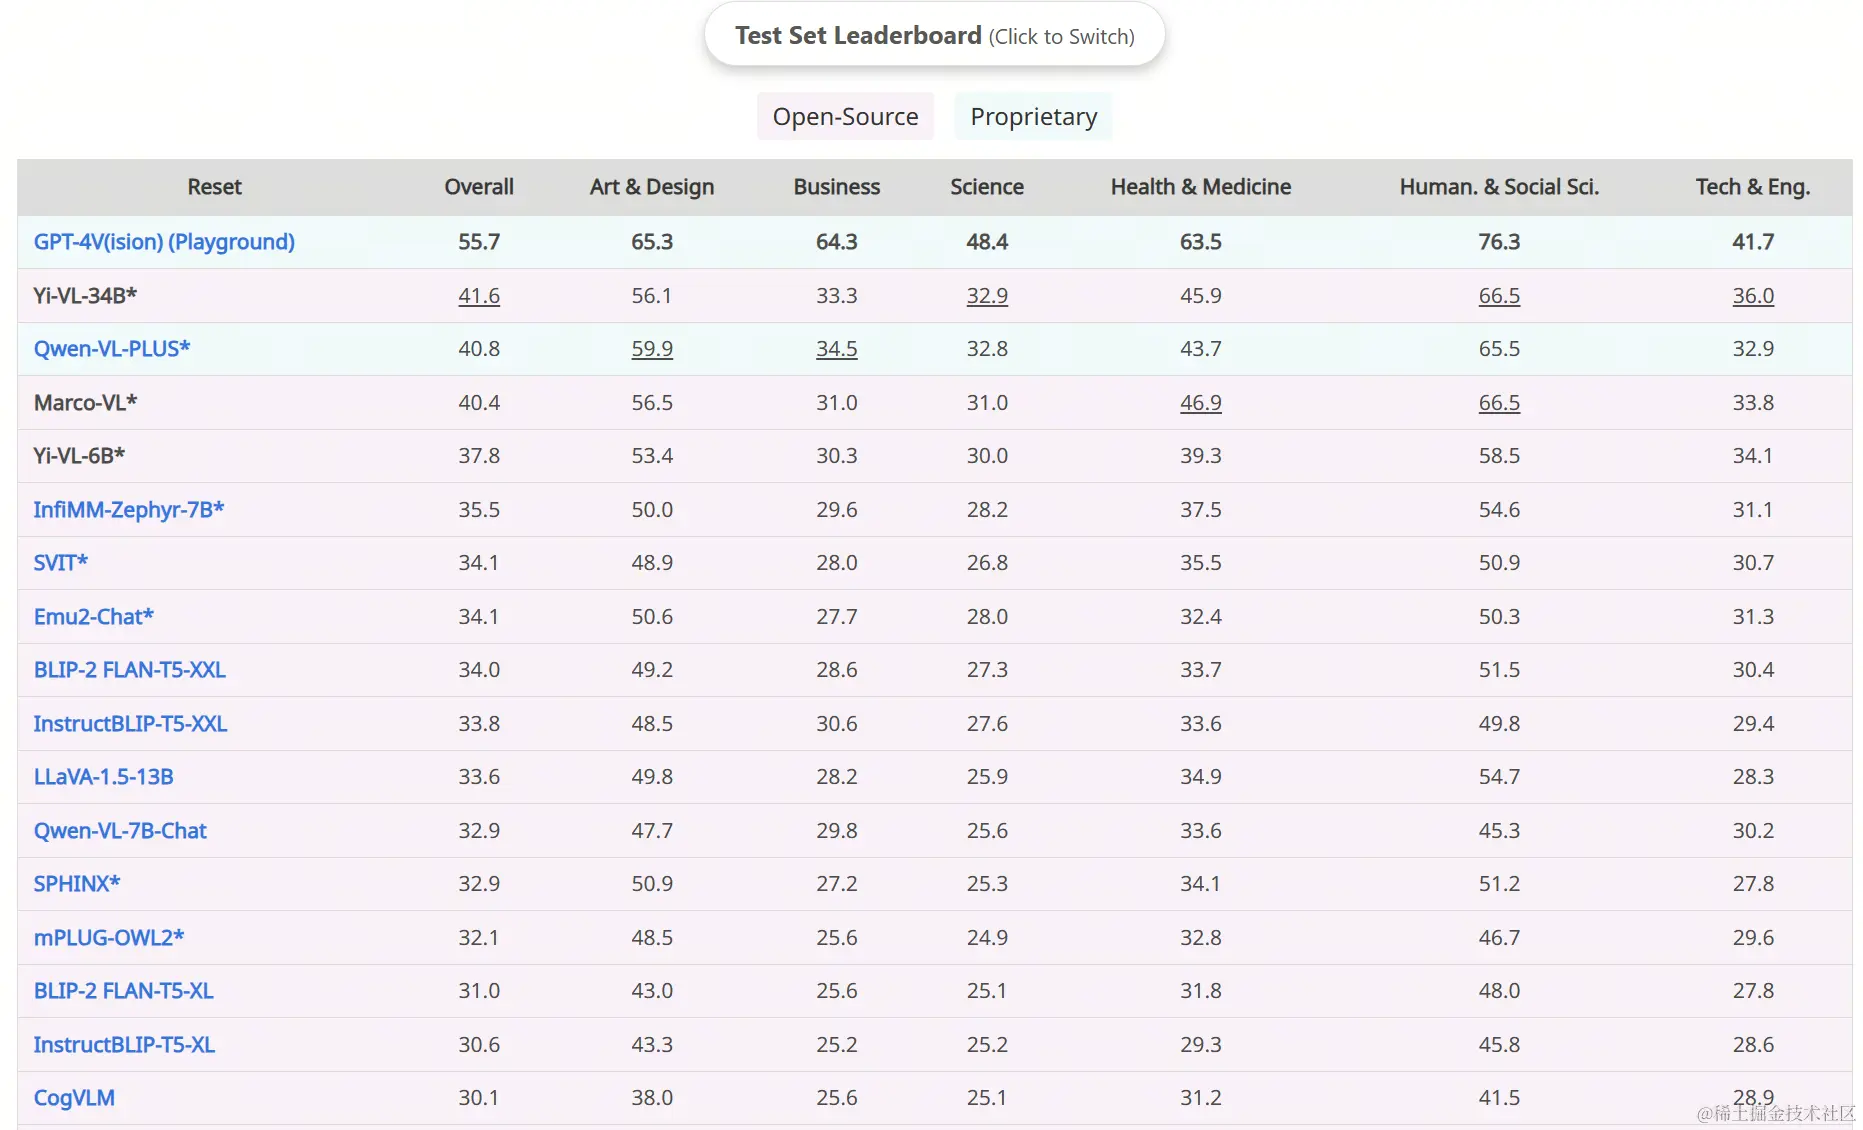Image resolution: width=1863 pixels, height=1130 pixels.
Task: Filter by Open-Source models
Action: 845,116
